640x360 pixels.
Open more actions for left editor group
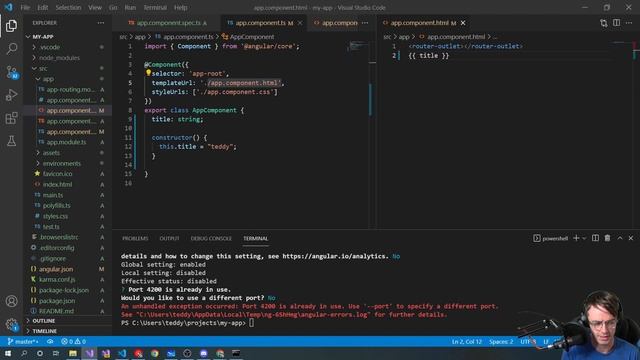(365, 23)
